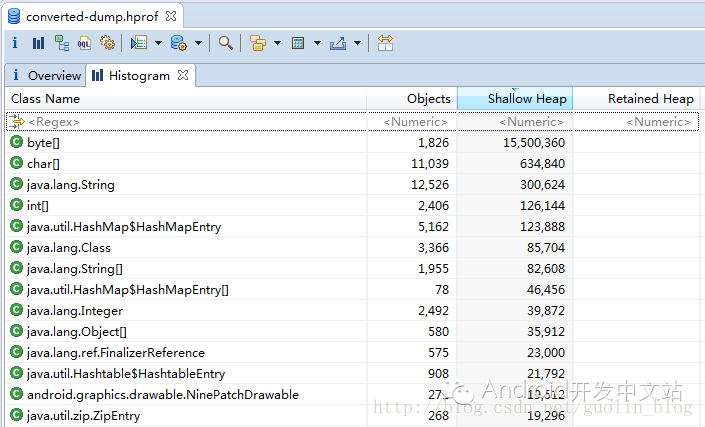Click compare to another heap dump icon
The height and width of the screenshot is (427, 705).
coord(385,43)
